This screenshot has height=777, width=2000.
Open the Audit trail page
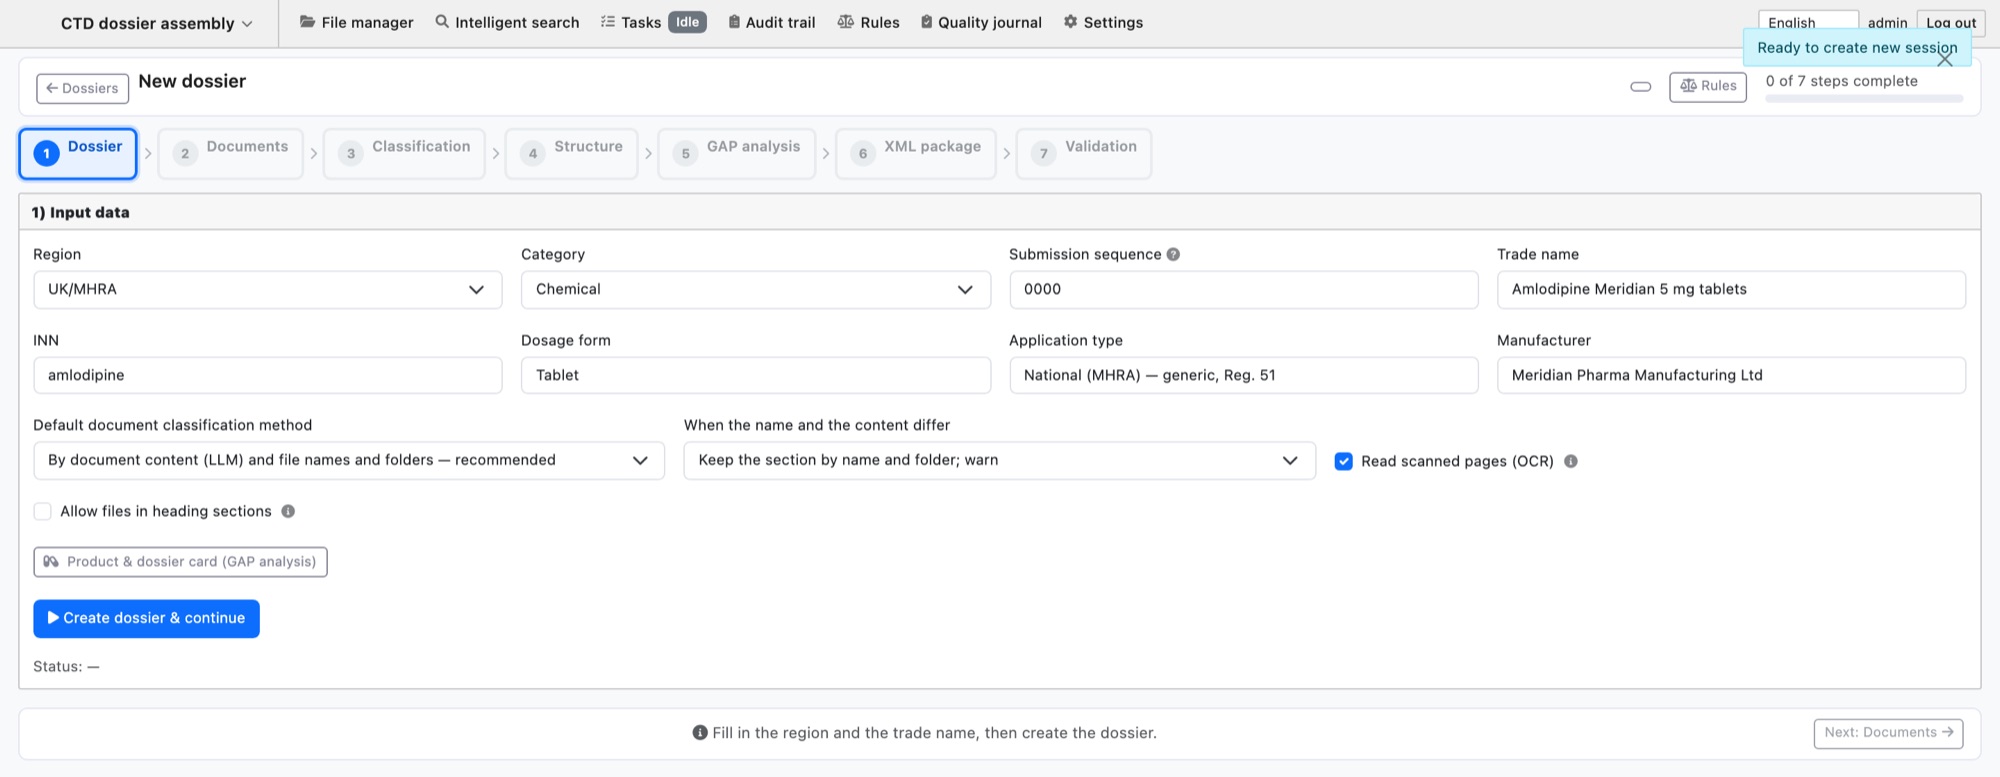tap(771, 22)
